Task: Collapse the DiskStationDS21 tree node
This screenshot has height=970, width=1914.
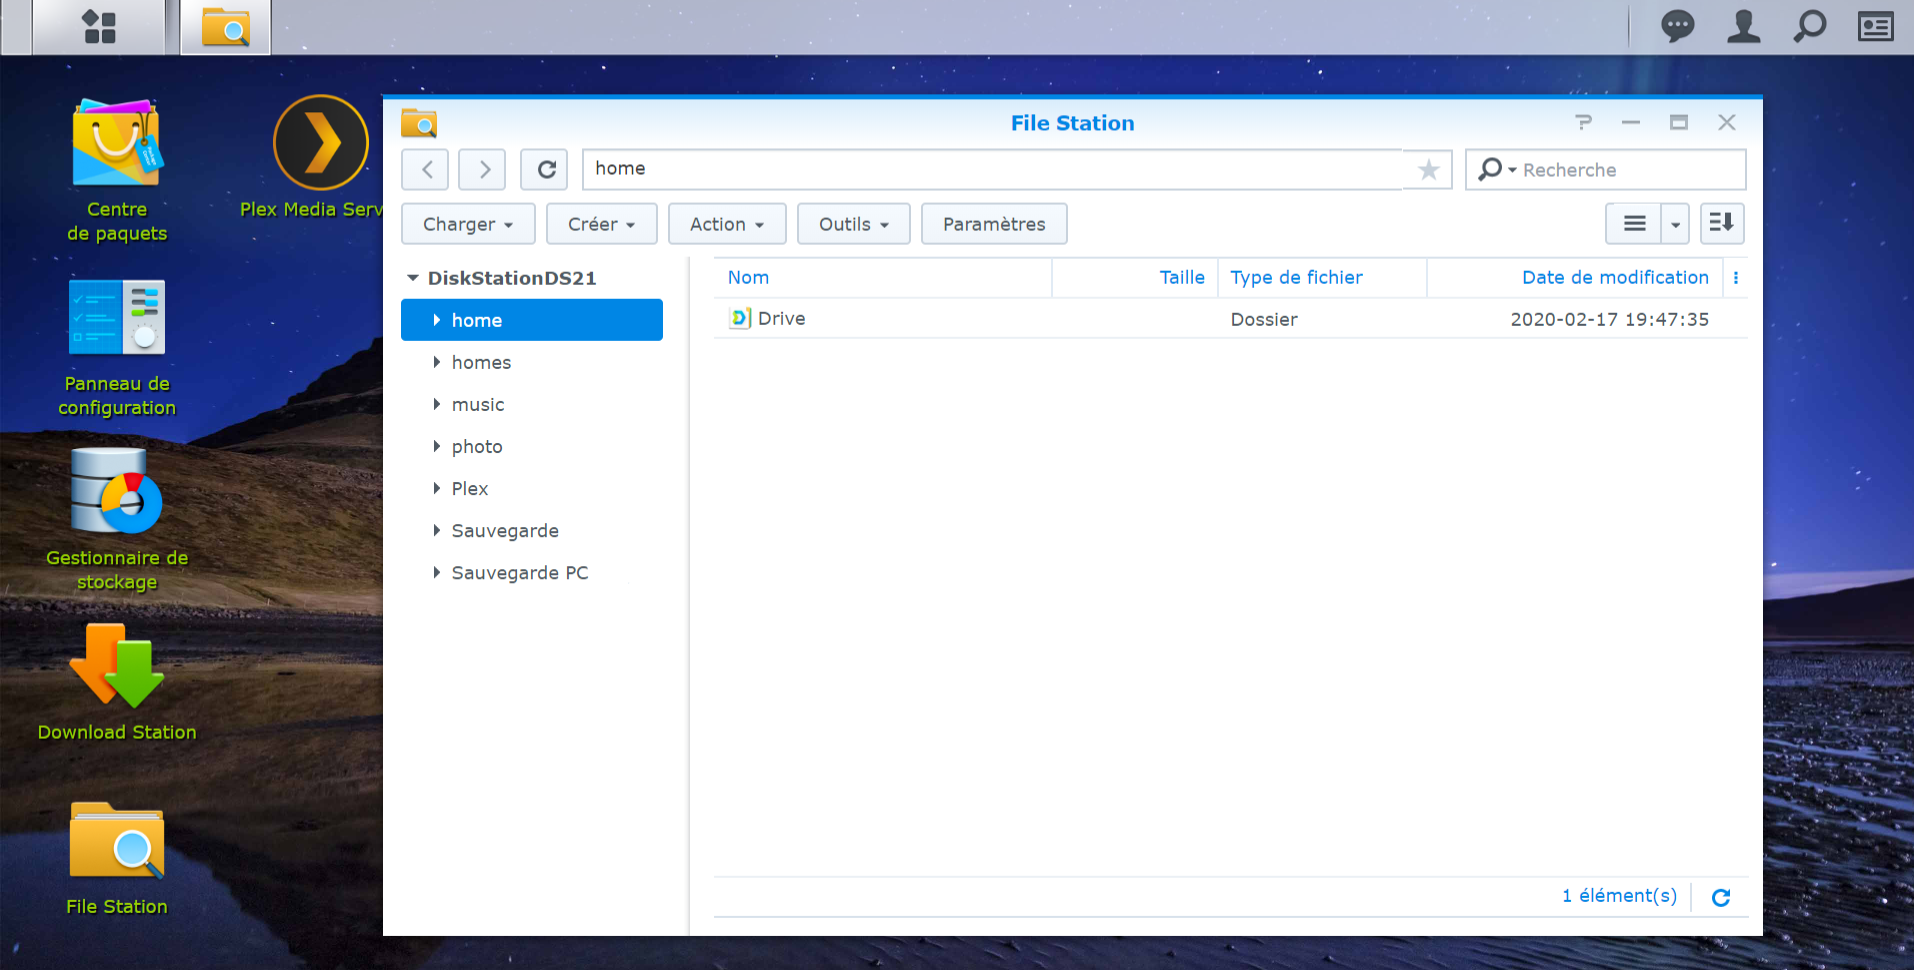Action: point(412,278)
